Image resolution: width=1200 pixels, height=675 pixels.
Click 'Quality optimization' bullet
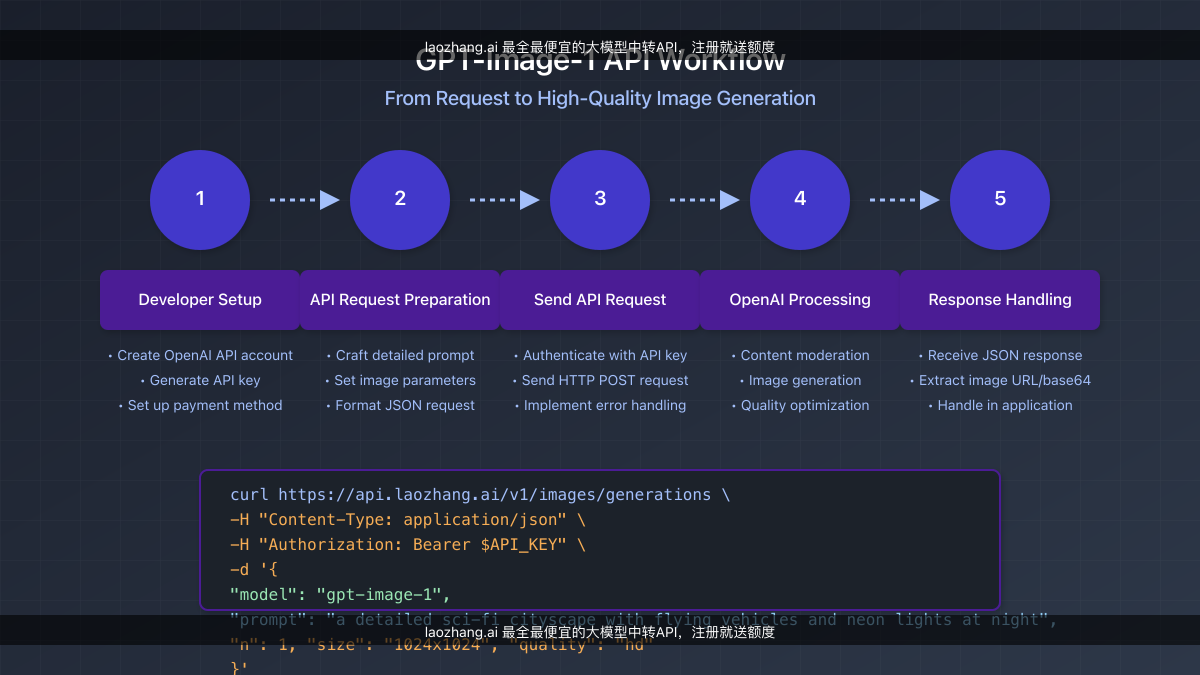click(800, 405)
